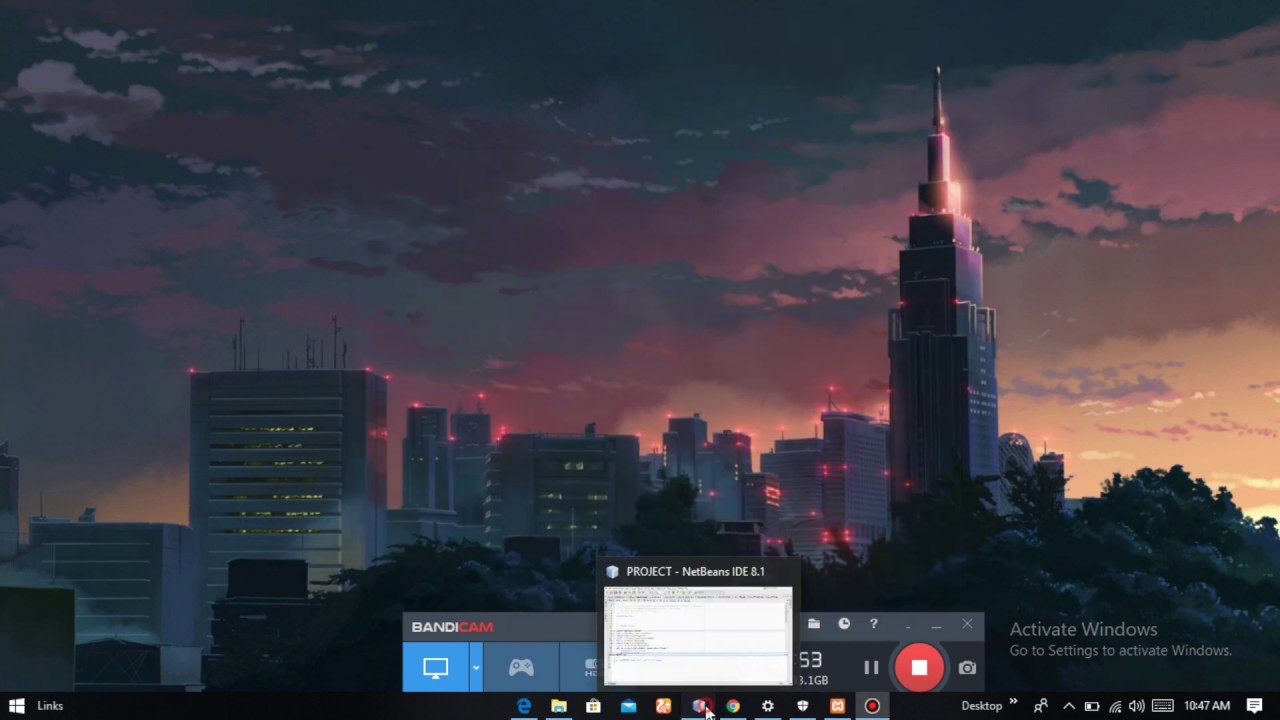
Task: Click the Desktop toolbar label
Action: pos(981,706)
